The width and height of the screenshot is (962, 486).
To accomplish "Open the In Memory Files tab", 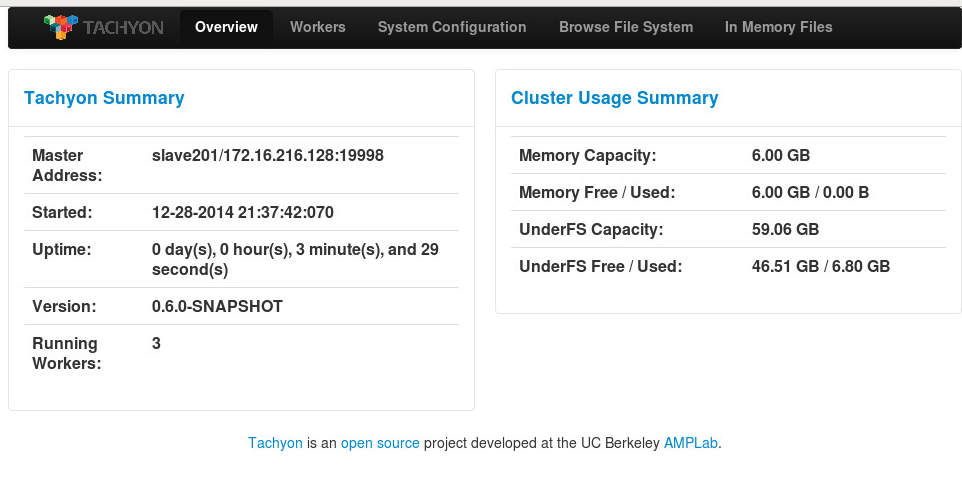I will (x=779, y=27).
